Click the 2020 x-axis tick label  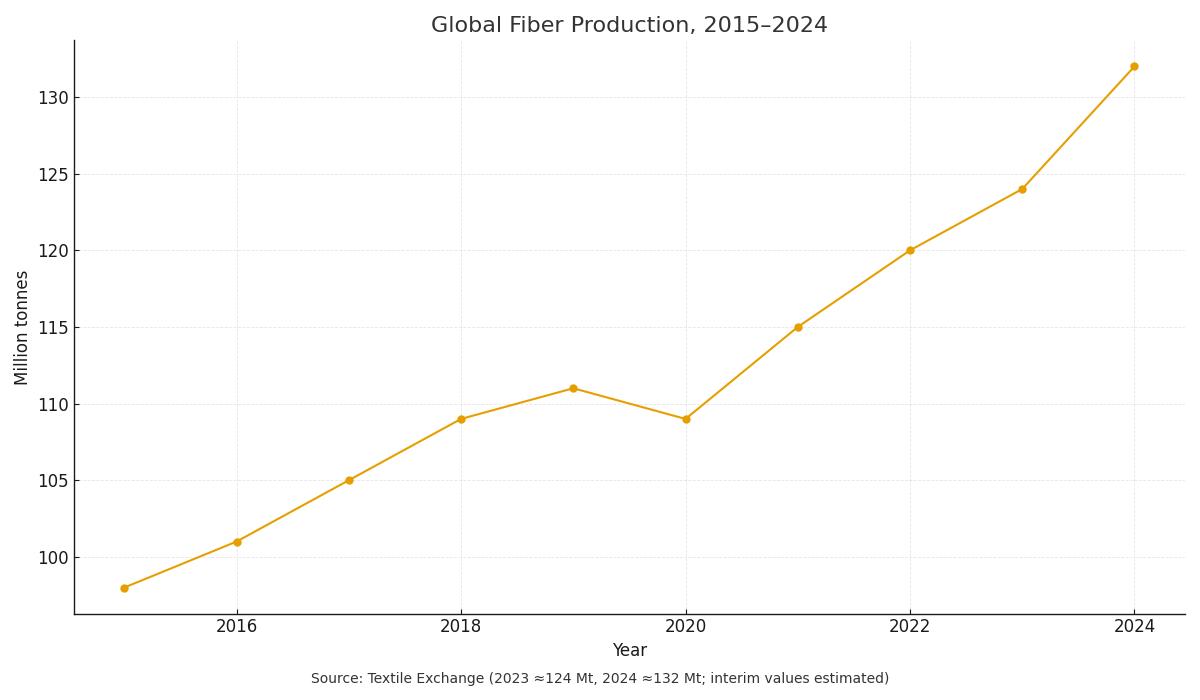click(685, 623)
